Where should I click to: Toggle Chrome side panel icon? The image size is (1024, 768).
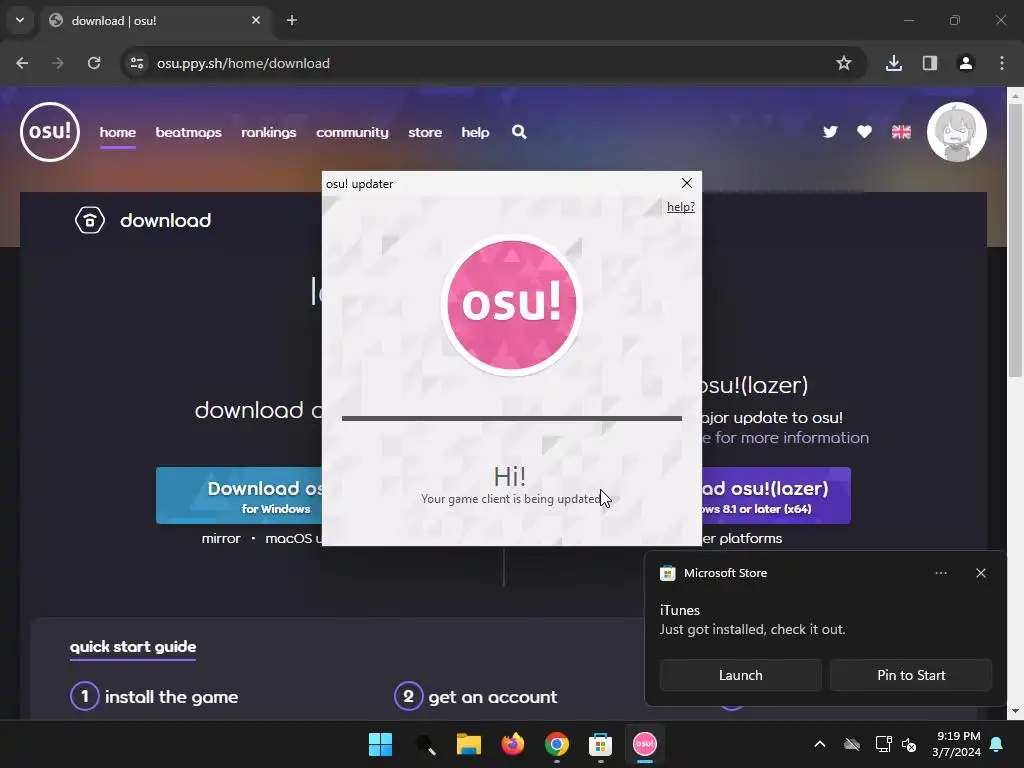[x=929, y=63]
